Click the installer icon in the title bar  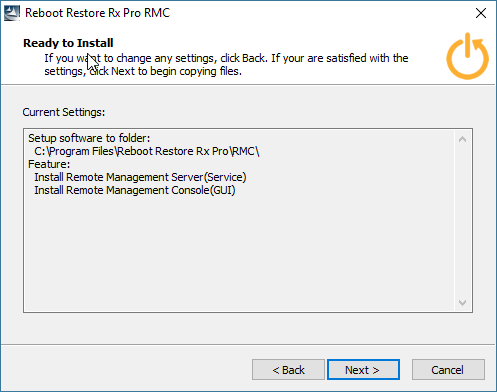pyautogui.click(x=12, y=13)
